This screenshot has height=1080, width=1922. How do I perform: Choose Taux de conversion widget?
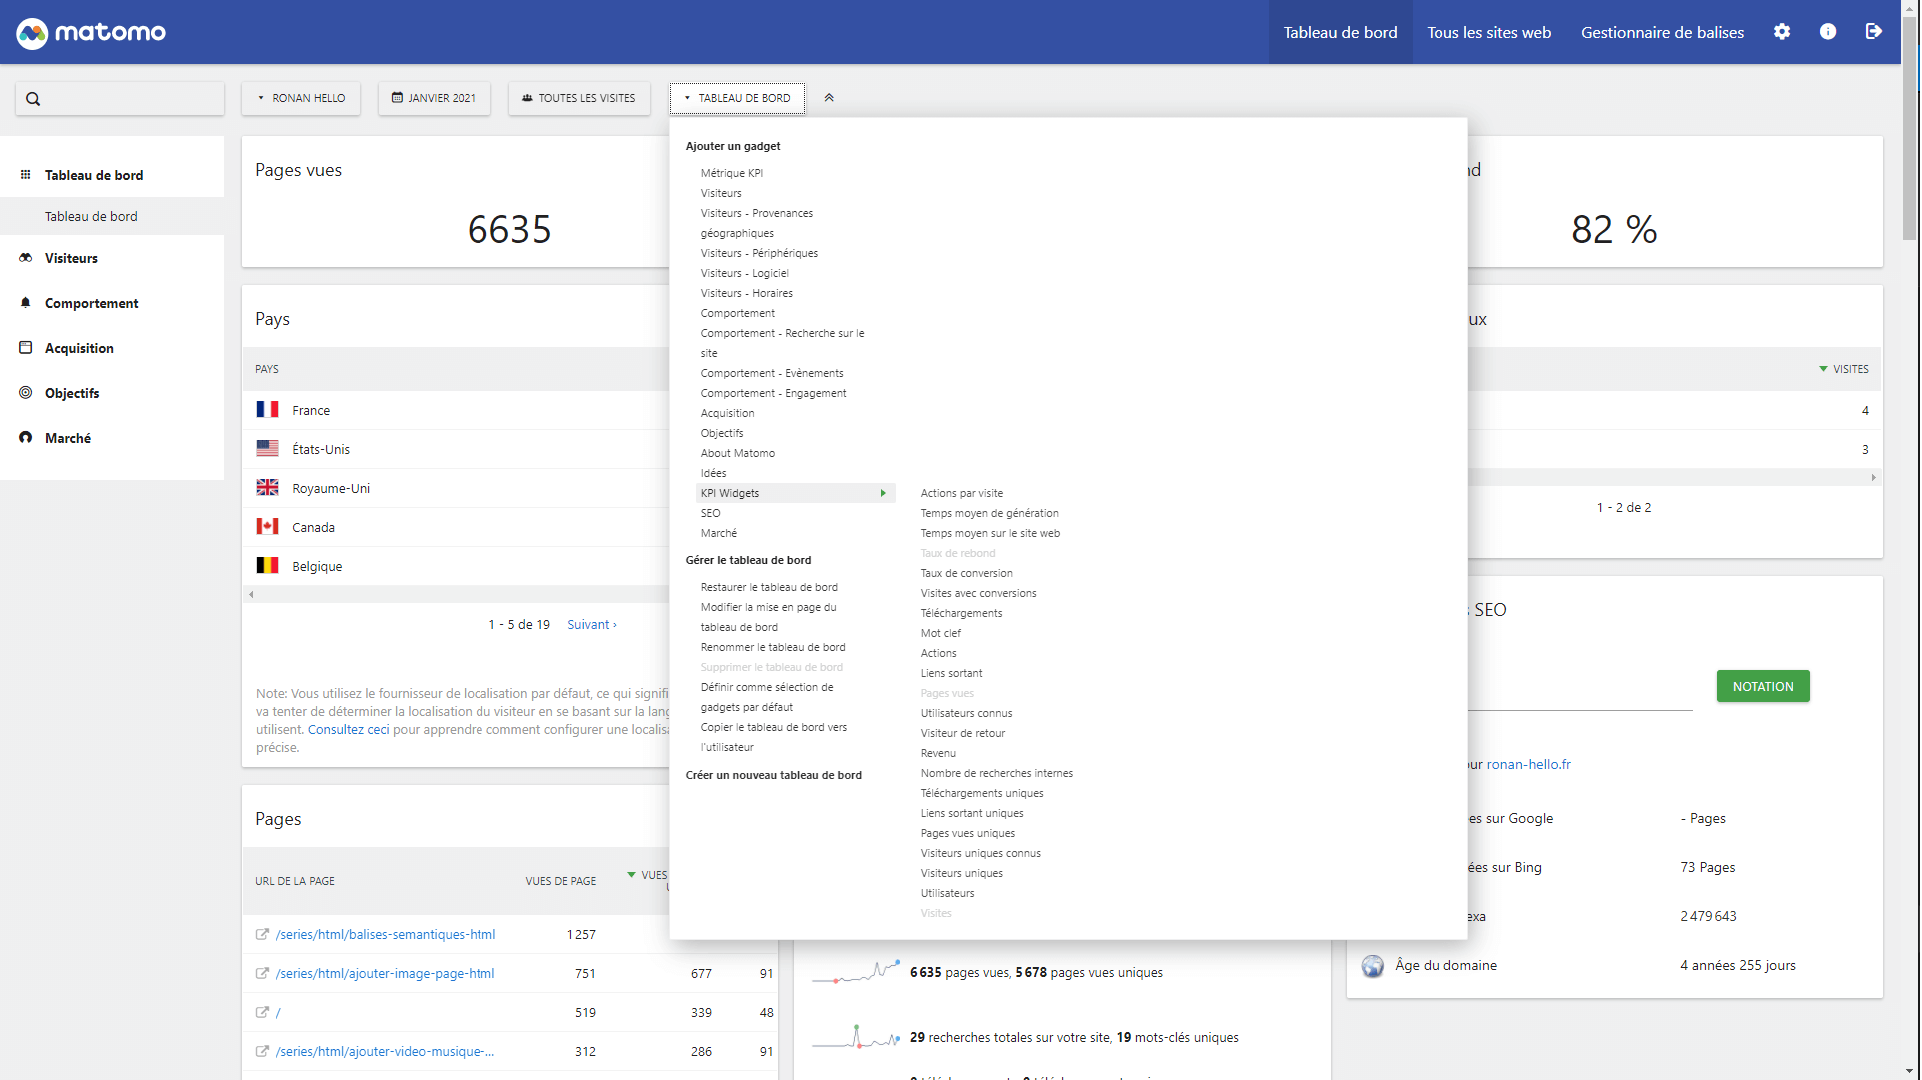[966, 573]
